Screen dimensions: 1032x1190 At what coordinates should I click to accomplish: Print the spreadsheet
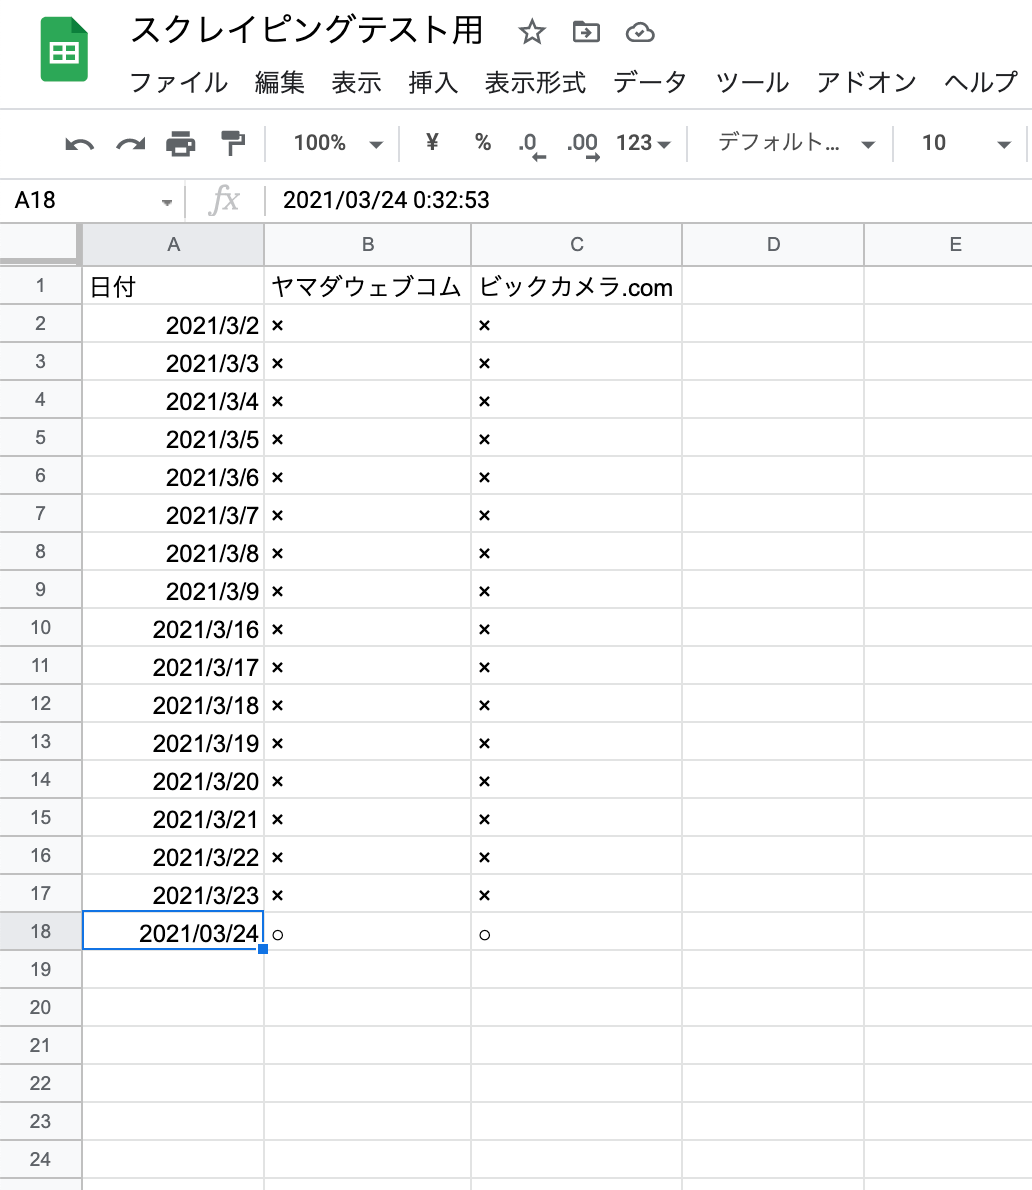pyautogui.click(x=181, y=143)
